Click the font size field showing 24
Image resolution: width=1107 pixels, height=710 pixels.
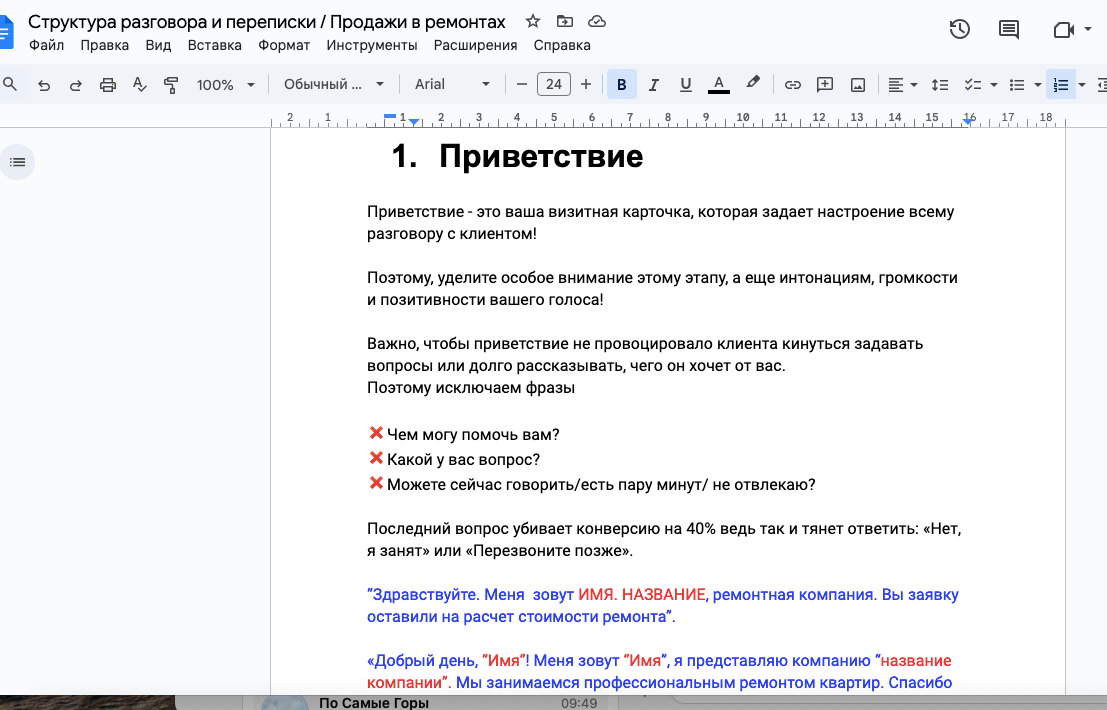[554, 85]
